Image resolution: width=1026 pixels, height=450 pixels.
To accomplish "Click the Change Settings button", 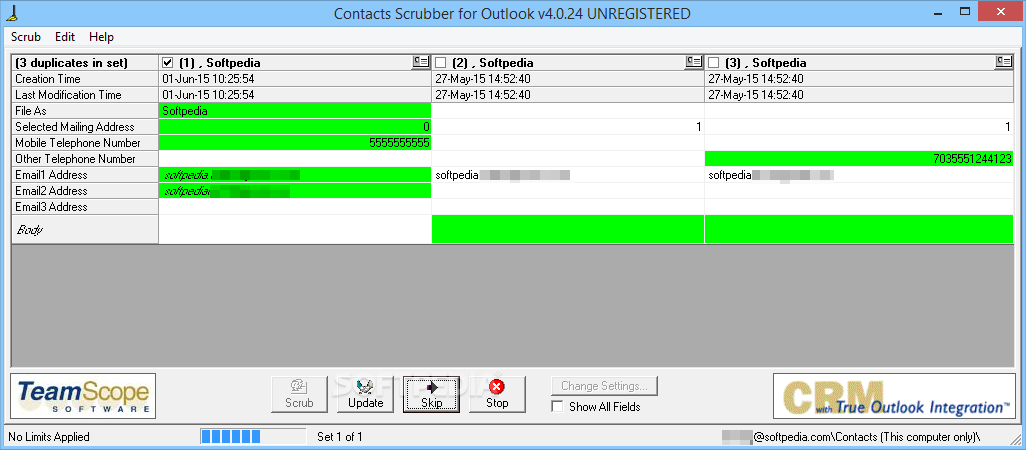I will pyautogui.click(x=605, y=386).
